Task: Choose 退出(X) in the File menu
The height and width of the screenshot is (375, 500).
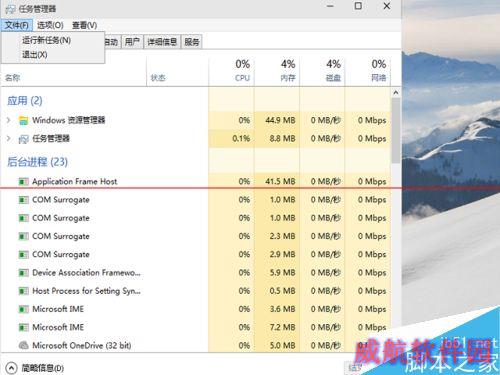Action: 35,54
